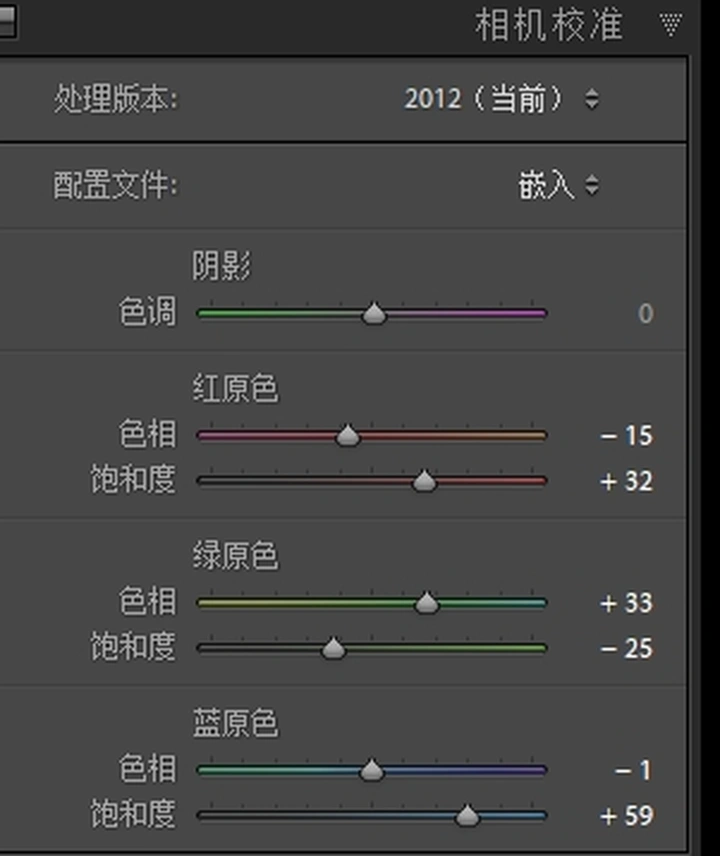
Task: Click the 蓝原色 饱和度 slider handle
Action: 467,816
